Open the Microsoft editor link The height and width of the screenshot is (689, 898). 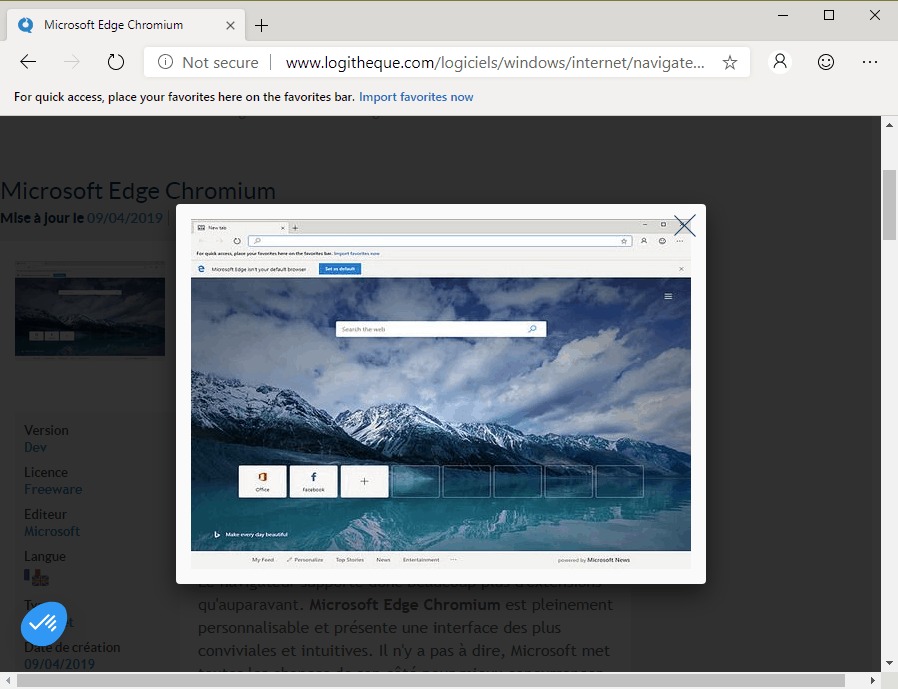click(x=52, y=531)
